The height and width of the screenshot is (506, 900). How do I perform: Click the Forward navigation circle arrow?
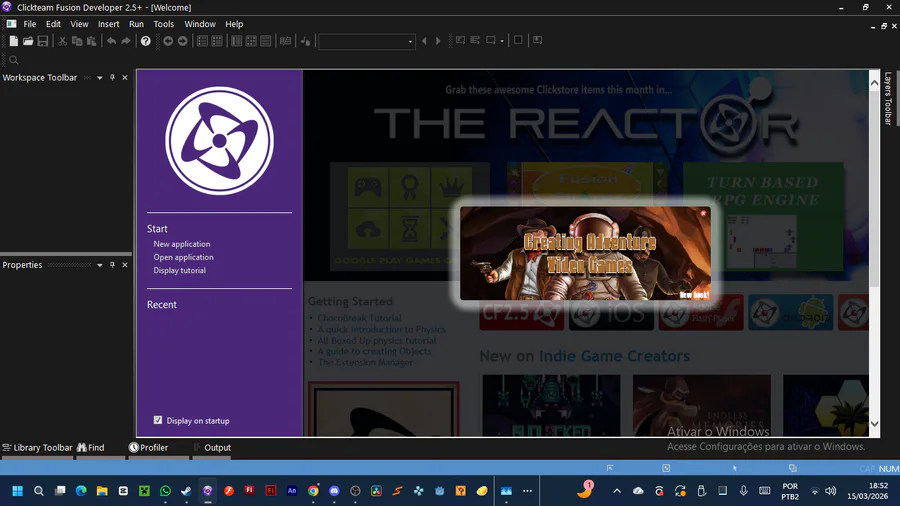tap(182, 41)
